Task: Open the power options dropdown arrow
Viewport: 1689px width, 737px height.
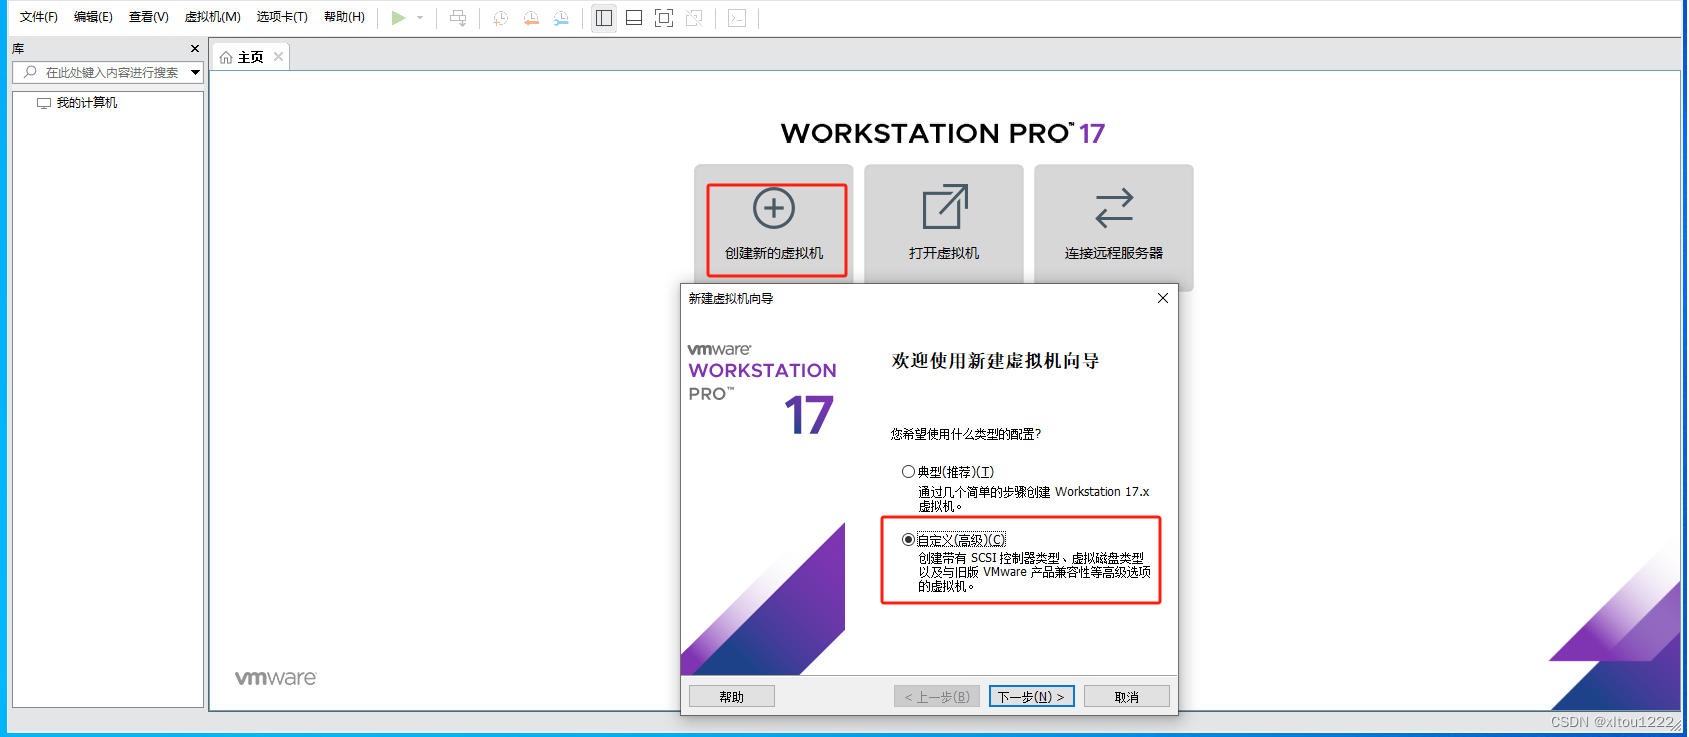Action: coord(420,18)
